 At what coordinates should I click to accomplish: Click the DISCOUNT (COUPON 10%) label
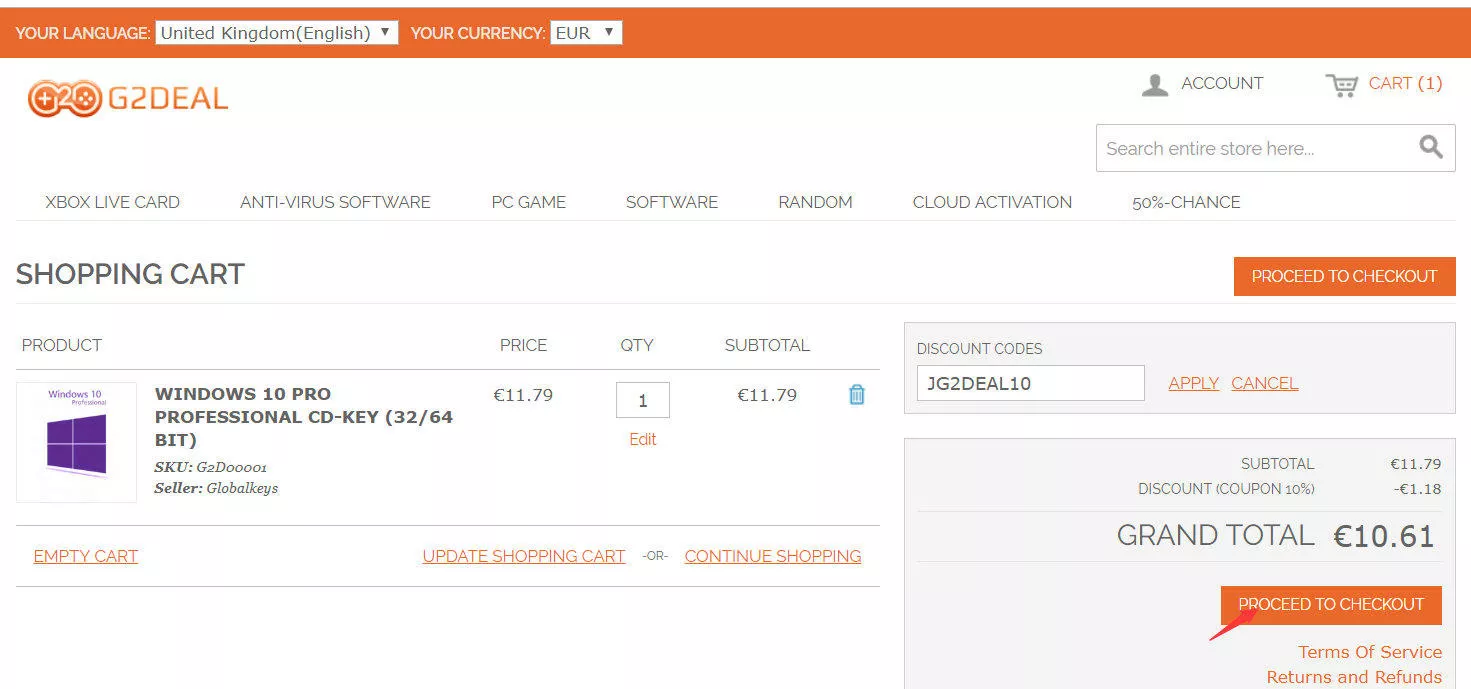pos(1226,489)
